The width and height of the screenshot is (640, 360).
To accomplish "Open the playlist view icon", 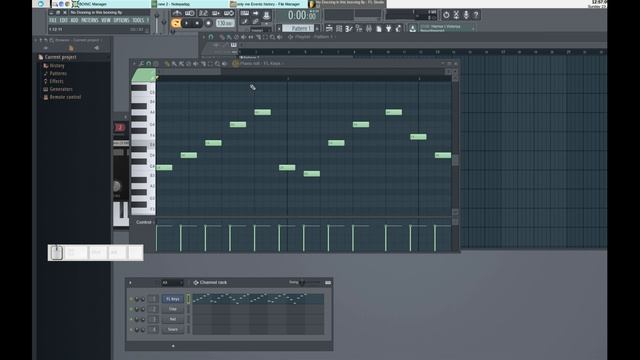I will click(329, 29).
